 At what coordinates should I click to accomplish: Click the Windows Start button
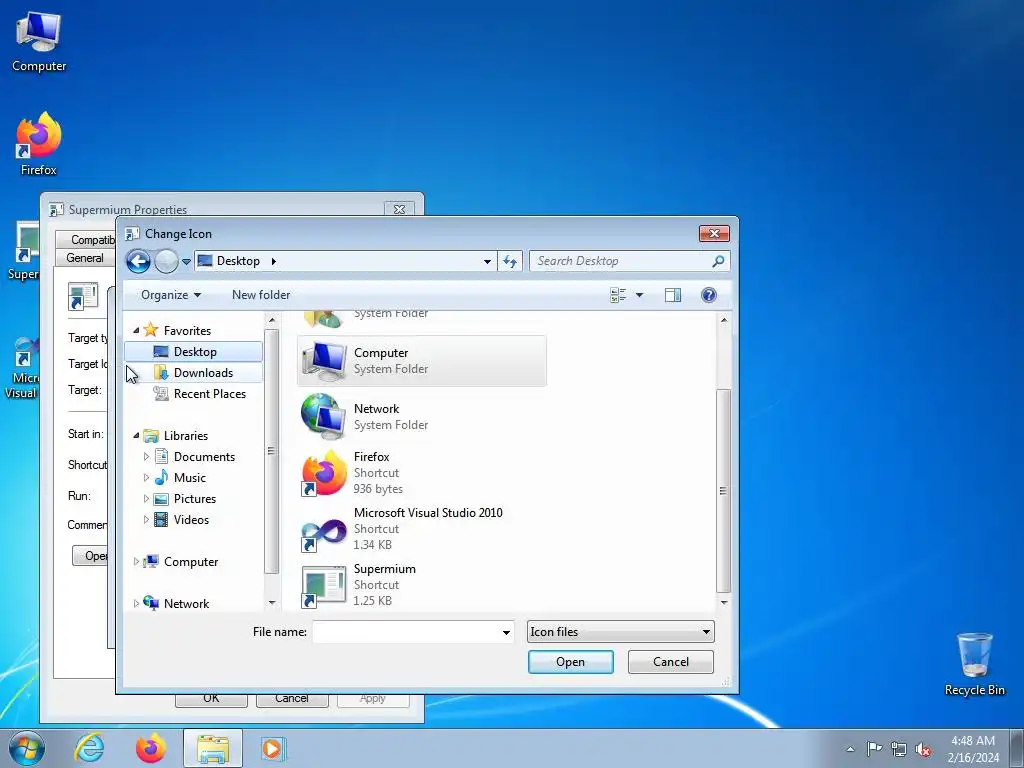26,748
